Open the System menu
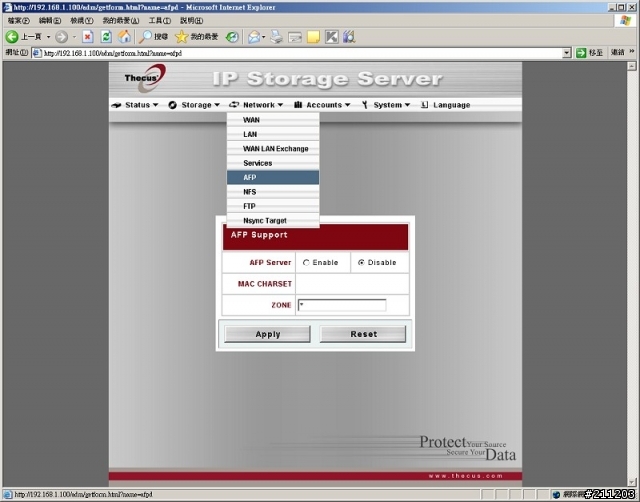The width and height of the screenshot is (640, 502). [x=386, y=105]
